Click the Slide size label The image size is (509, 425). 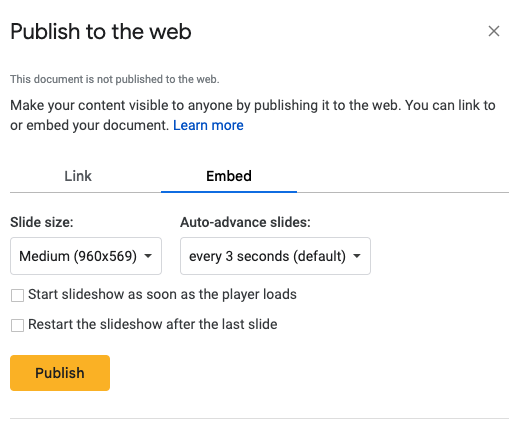[42, 222]
